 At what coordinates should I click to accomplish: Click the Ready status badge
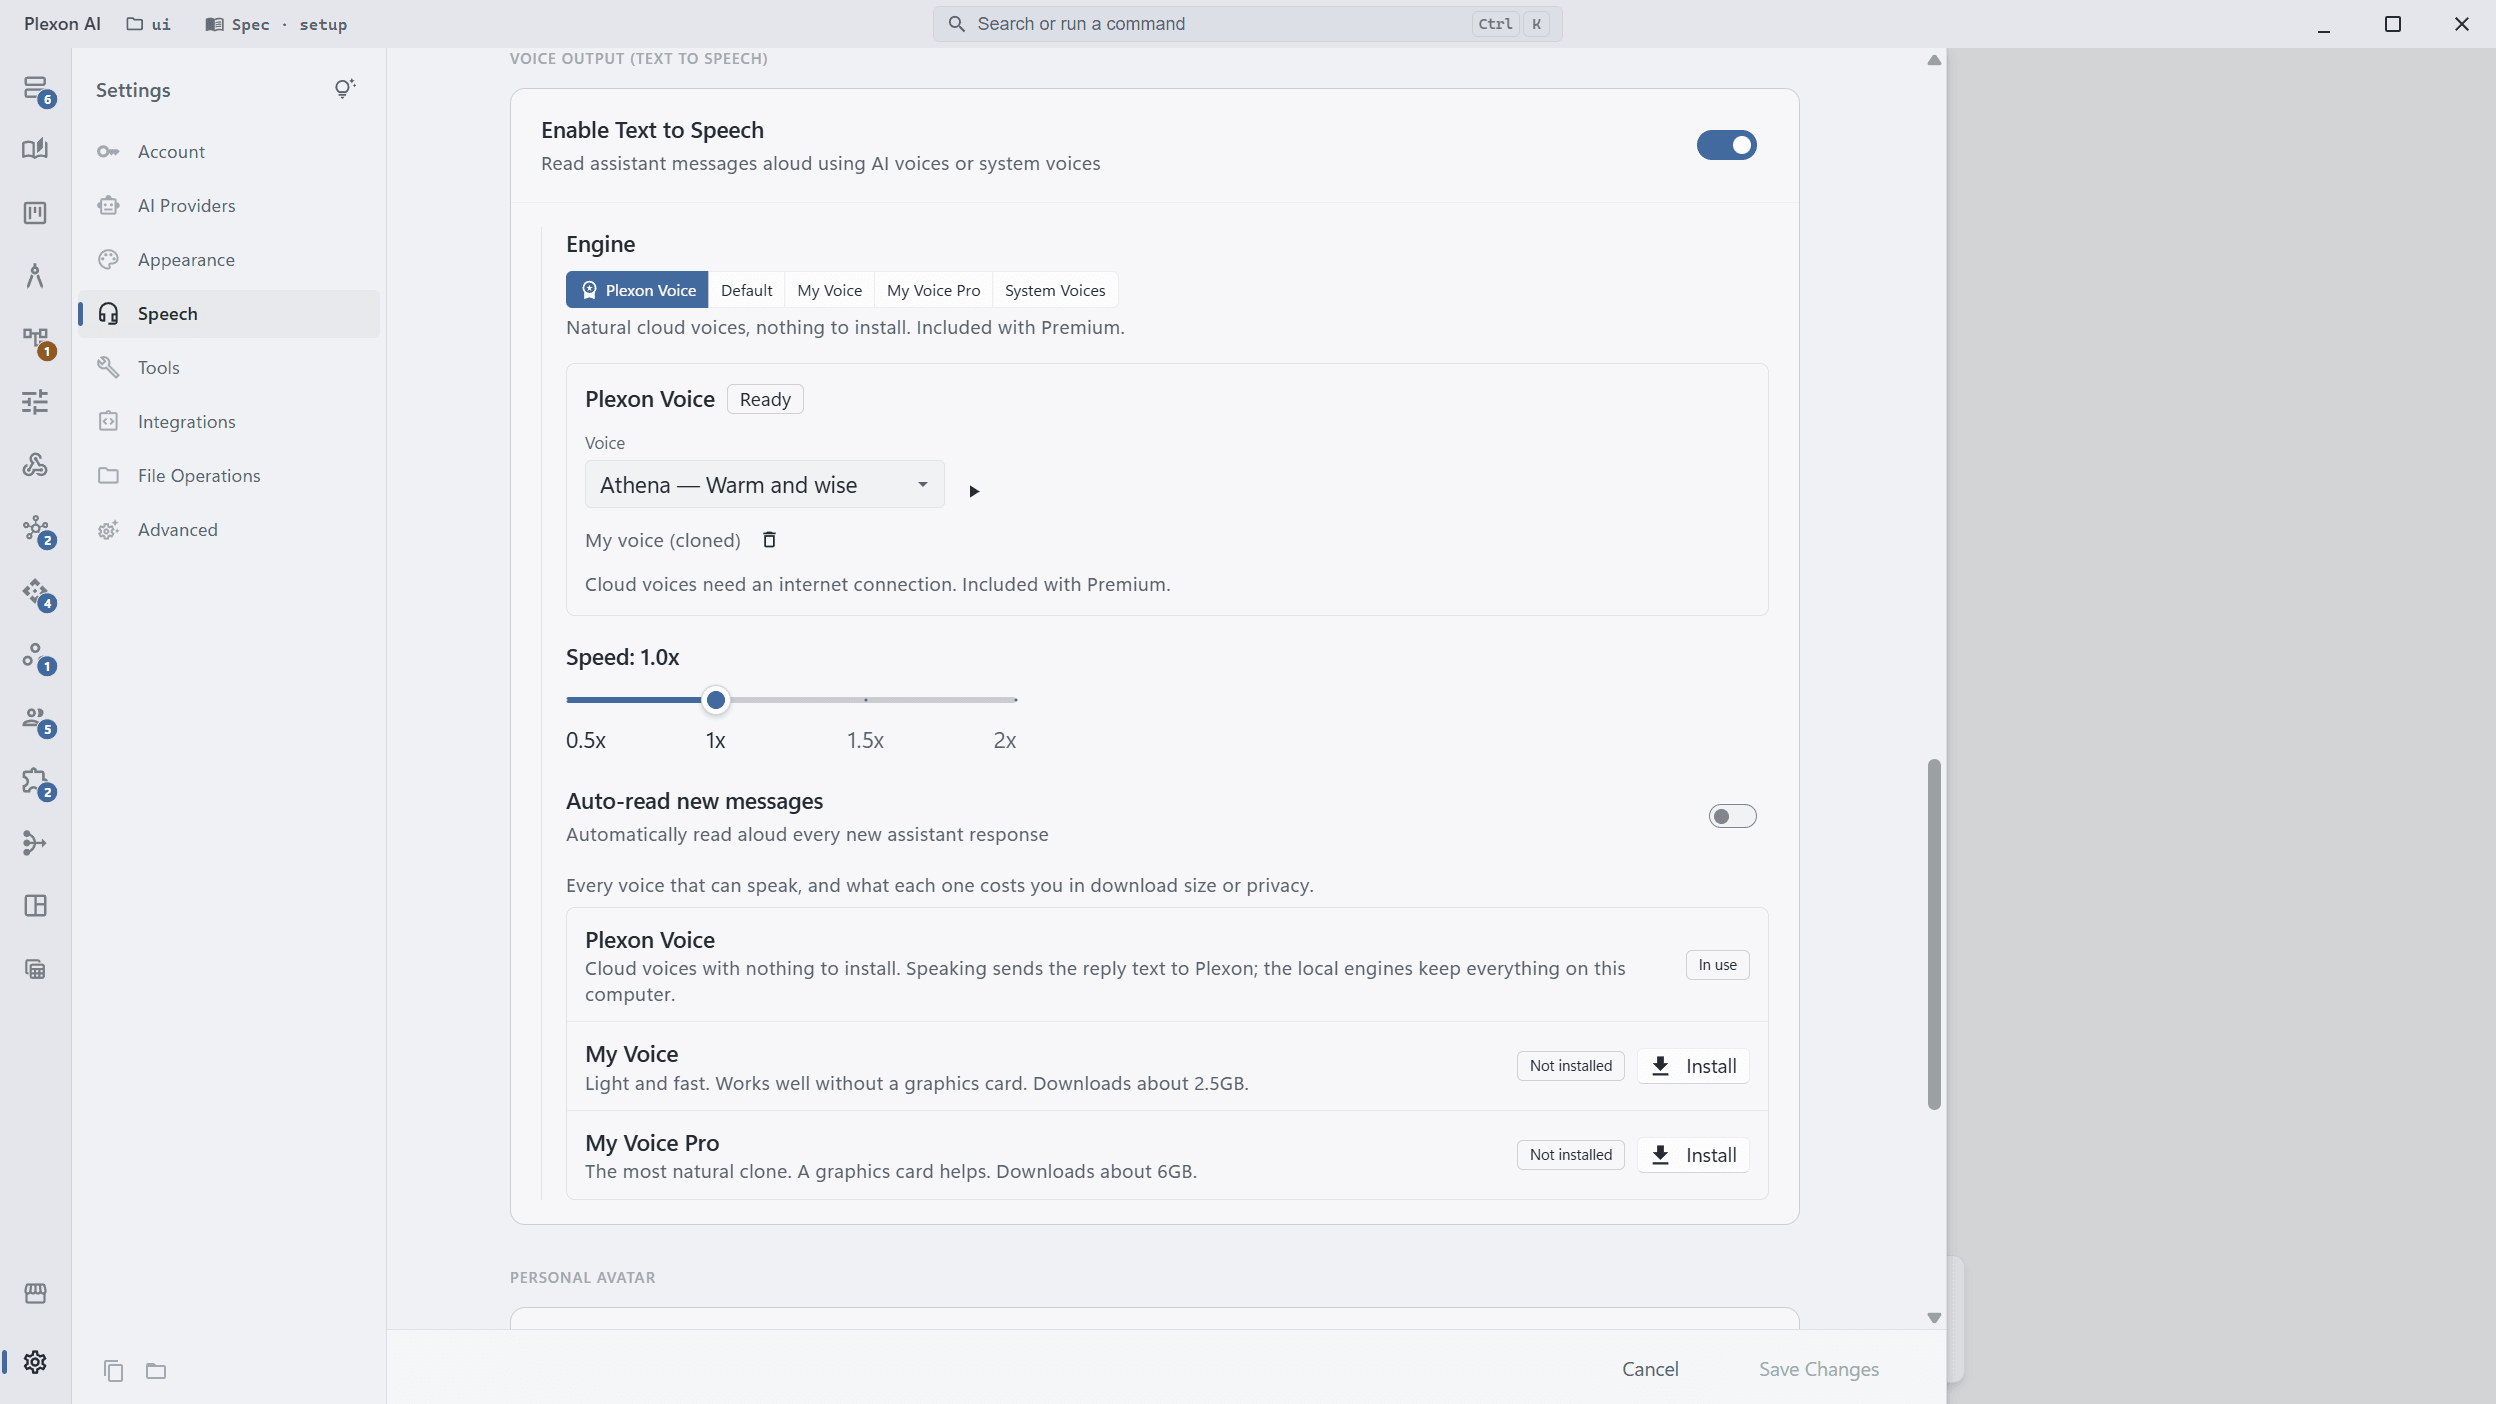pyautogui.click(x=765, y=399)
